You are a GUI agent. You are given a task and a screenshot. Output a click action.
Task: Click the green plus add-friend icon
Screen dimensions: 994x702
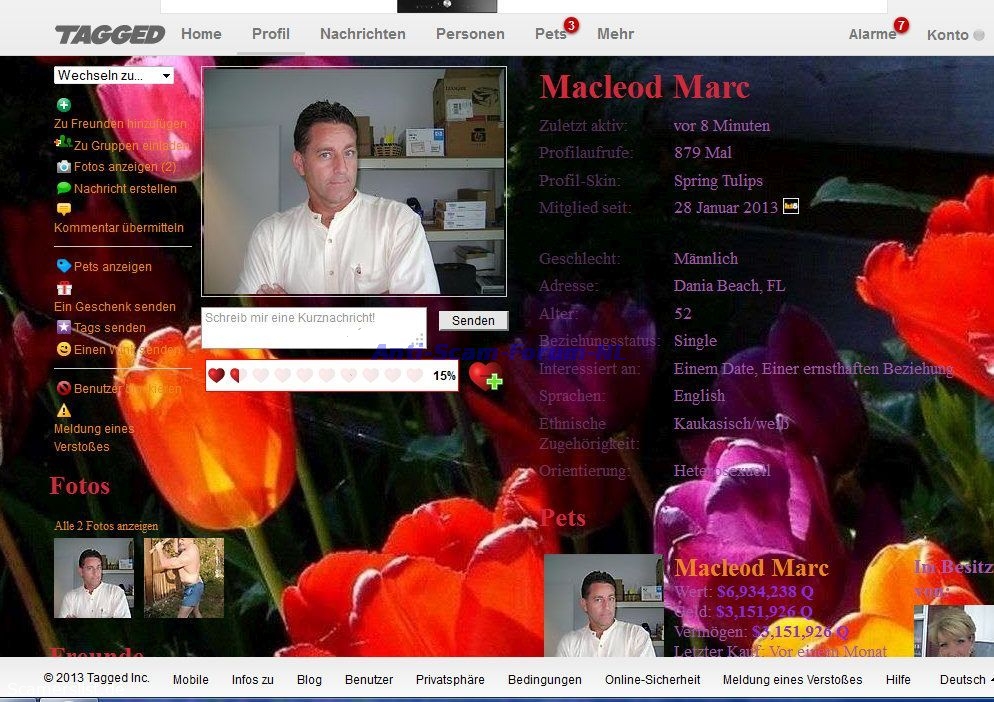[64, 105]
